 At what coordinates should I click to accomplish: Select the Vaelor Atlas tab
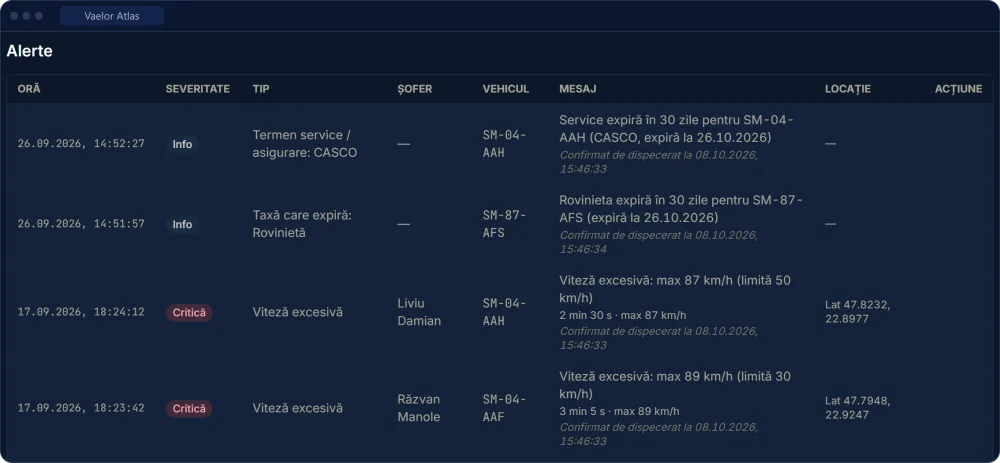click(112, 16)
